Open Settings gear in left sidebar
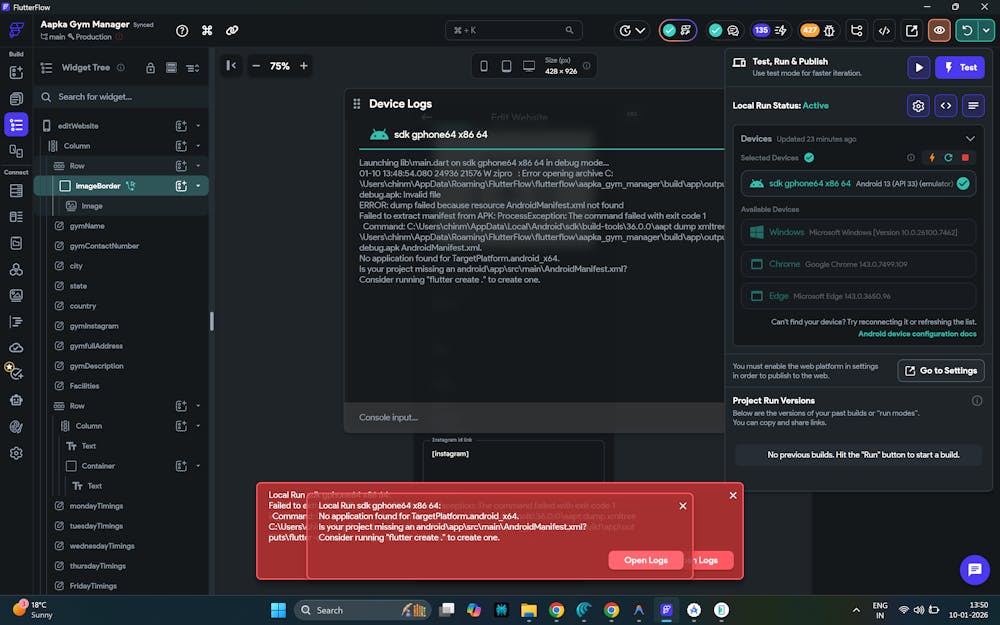Image resolution: width=1000 pixels, height=625 pixels. pos(16,453)
